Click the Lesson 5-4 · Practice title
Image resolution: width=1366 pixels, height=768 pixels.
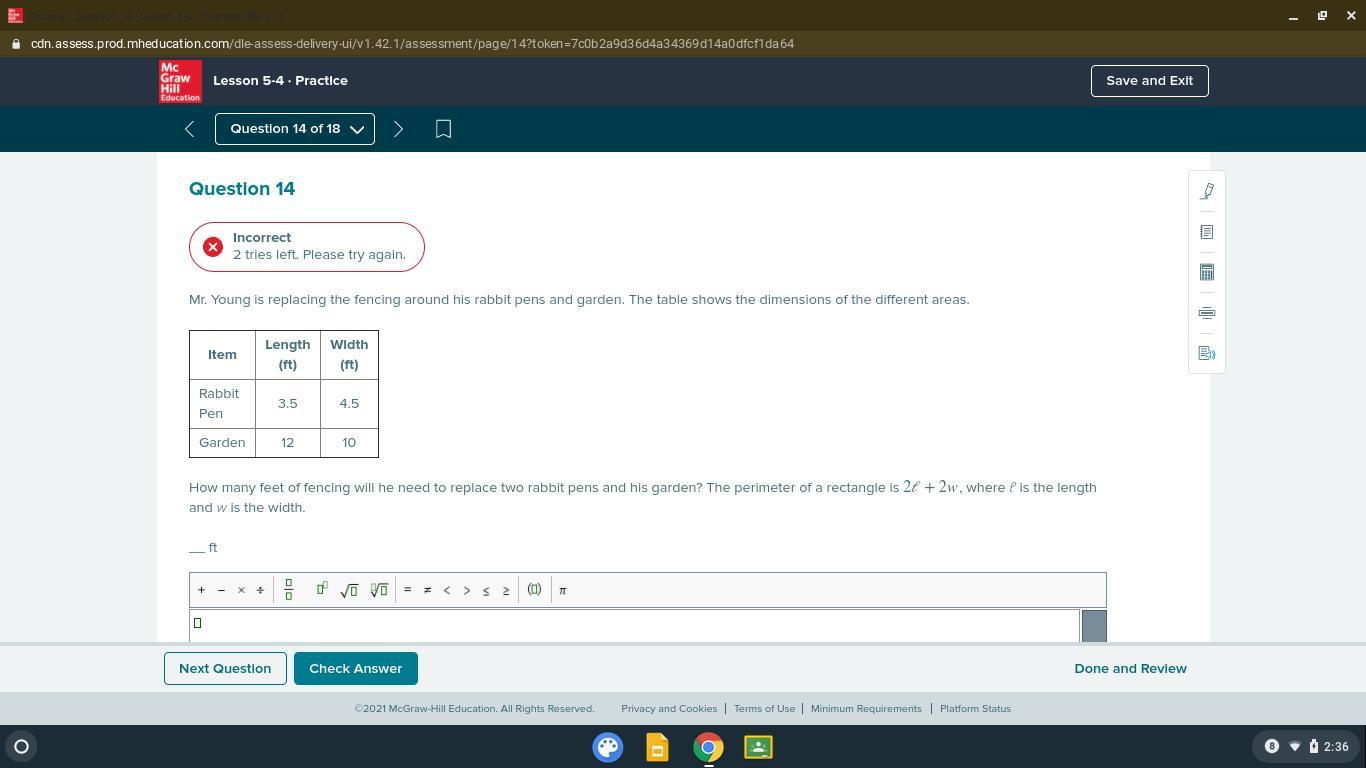pos(280,81)
